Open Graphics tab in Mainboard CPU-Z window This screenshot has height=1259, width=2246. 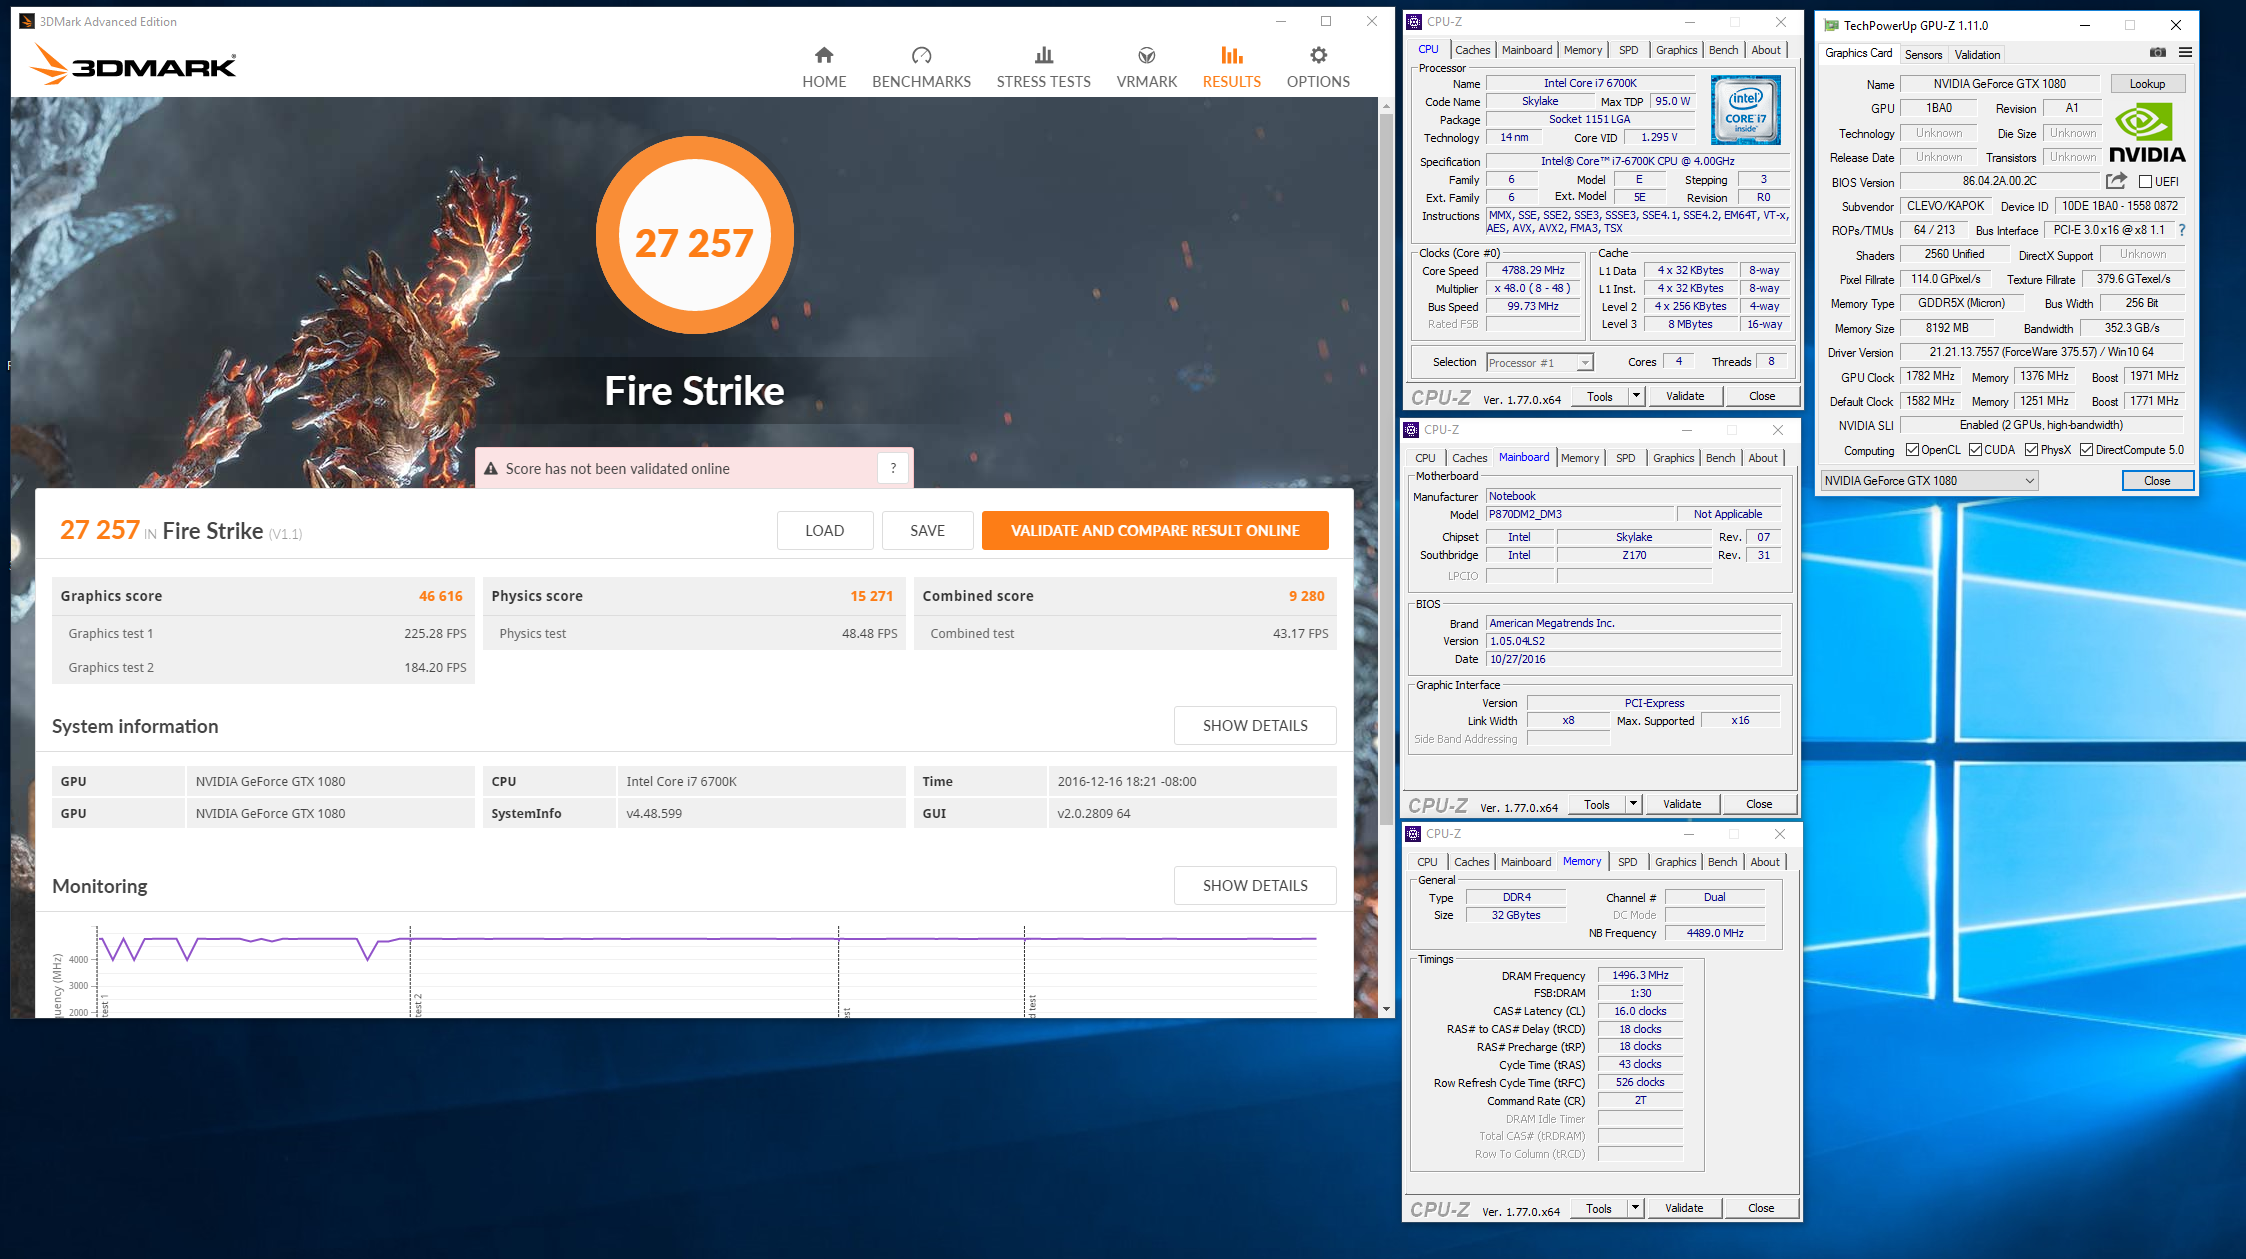point(1673,458)
